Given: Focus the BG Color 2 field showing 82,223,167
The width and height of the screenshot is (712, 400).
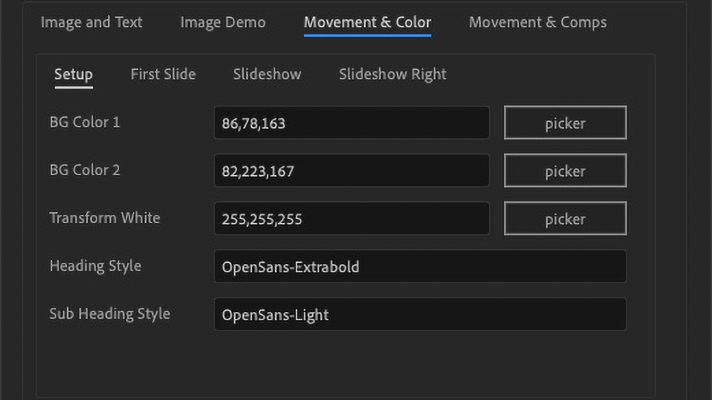Looking at the screenshot, I should point(352,171).
